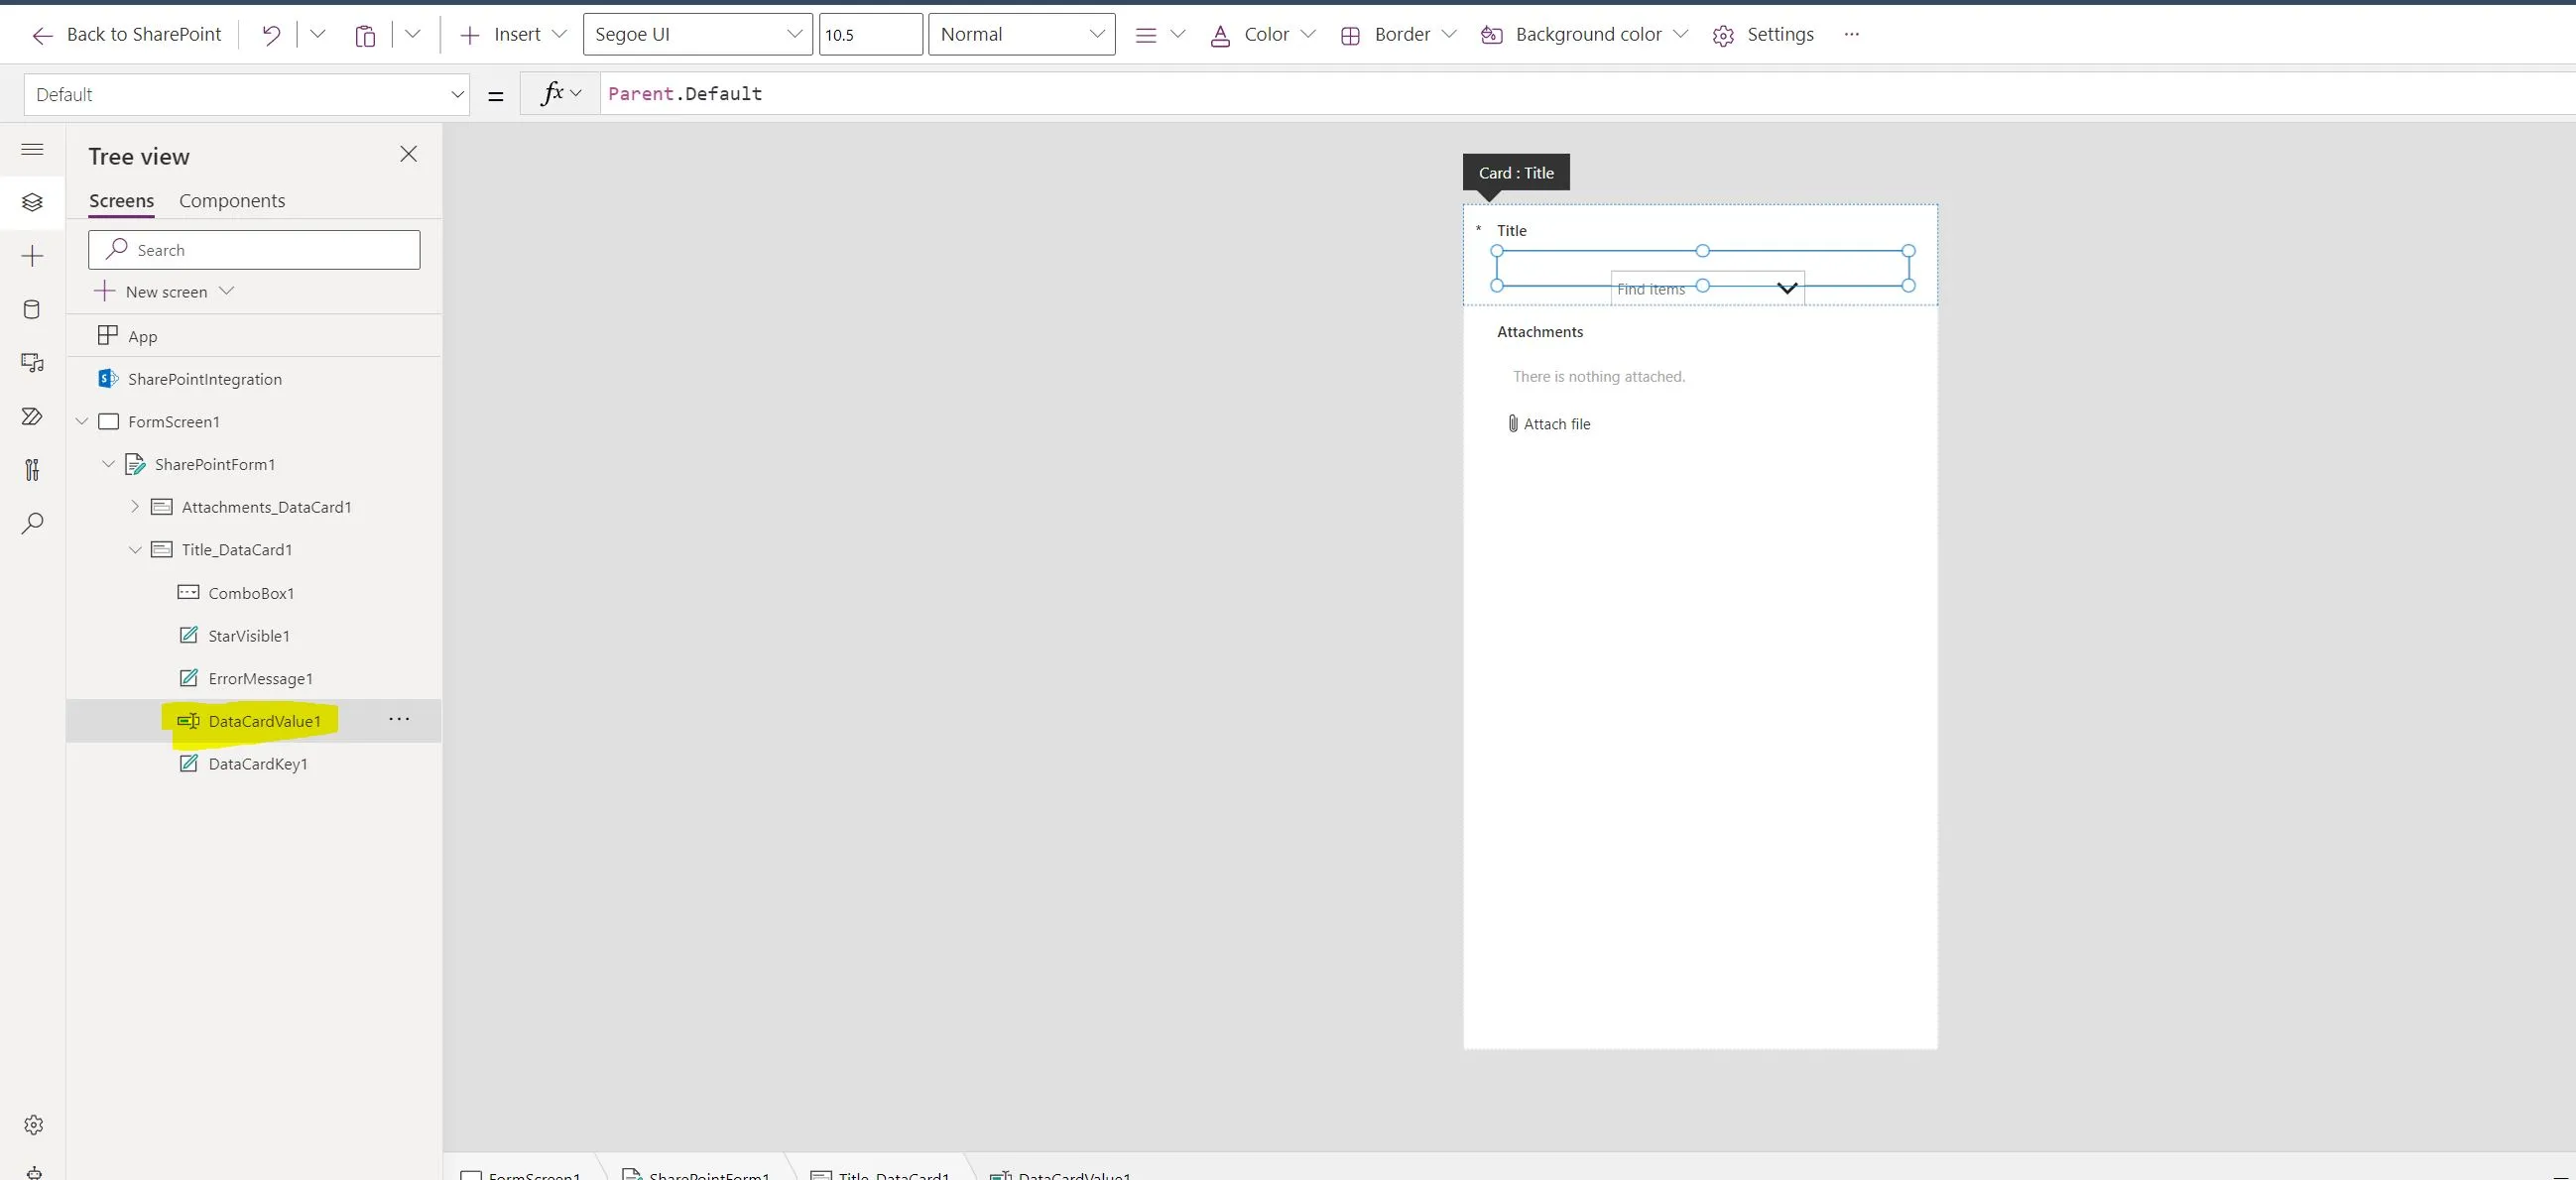Click the fx formula icon
This screenshot has height=1180, width=2576.
tap(553, 93)
